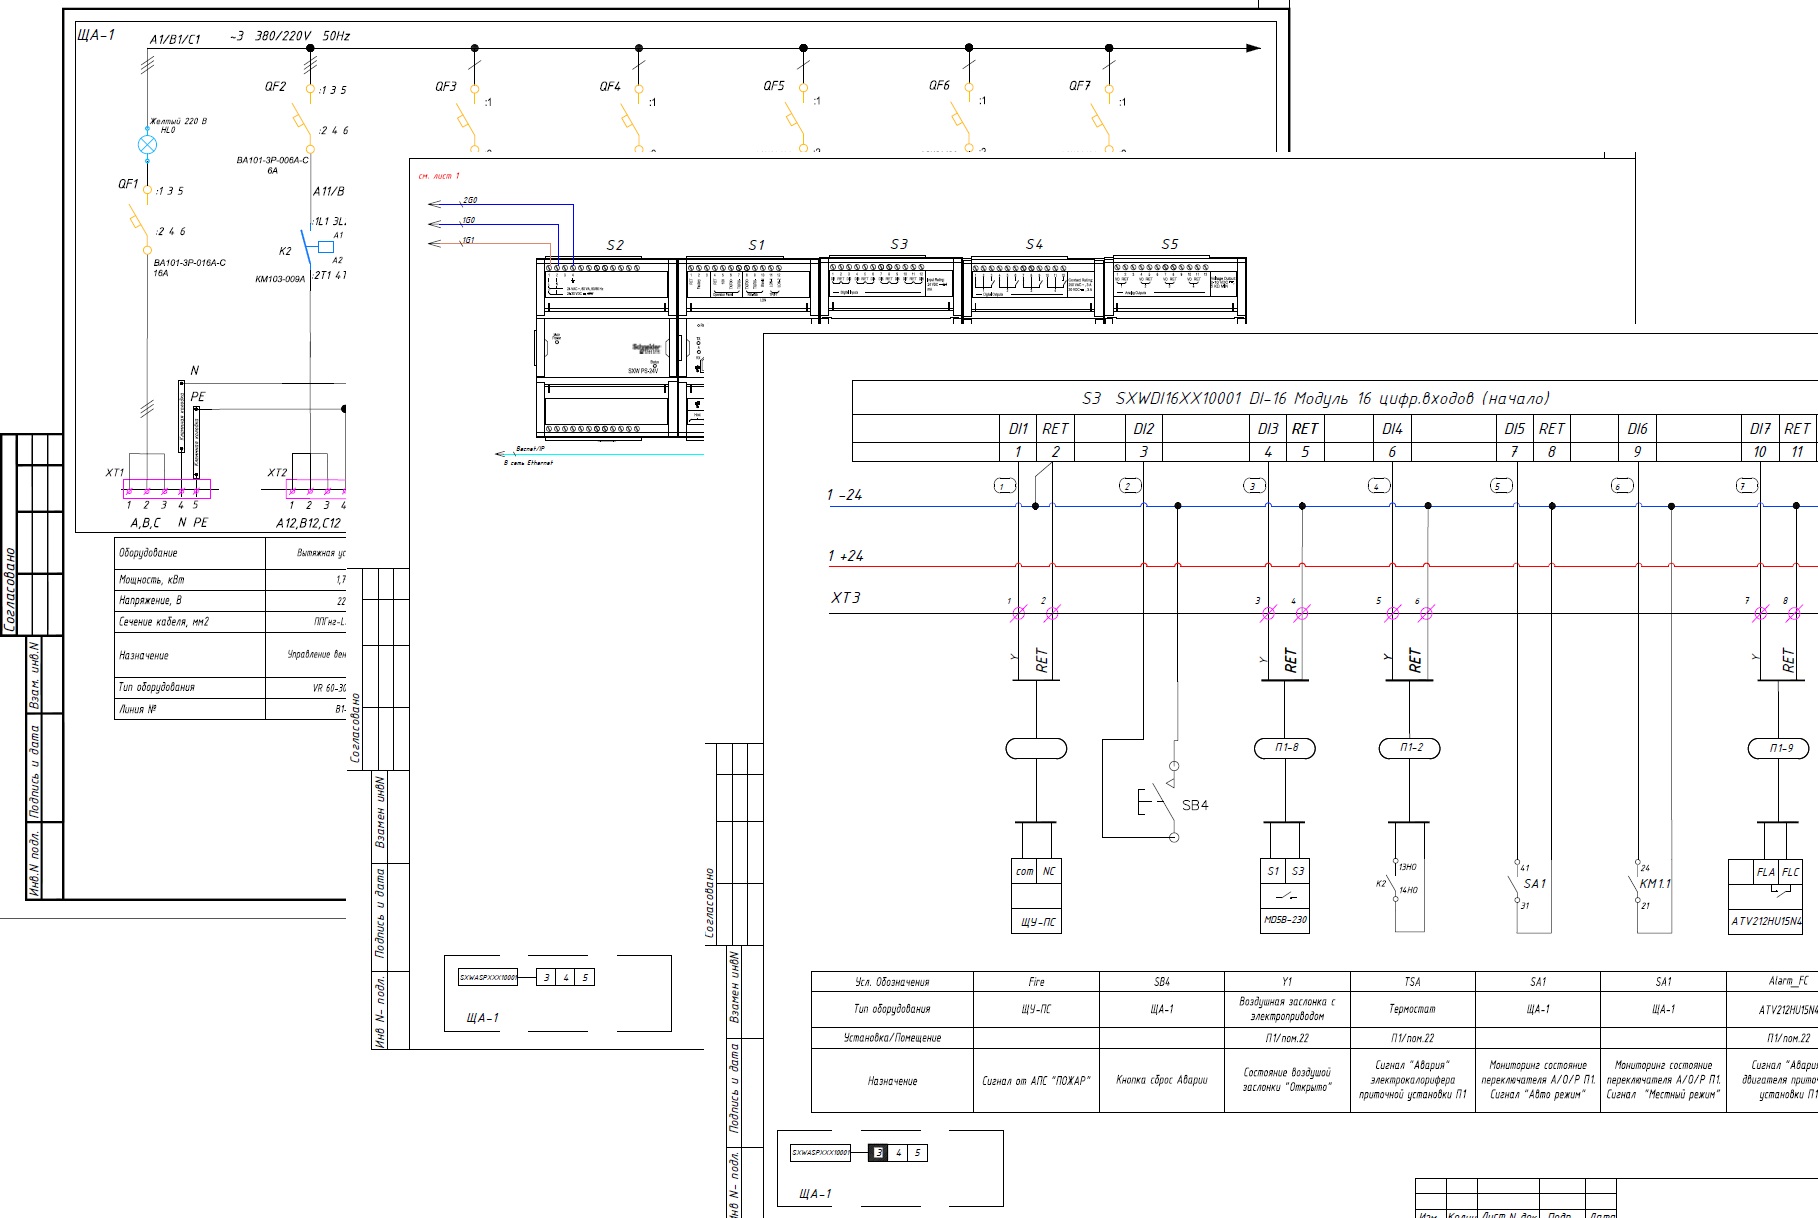Screen dimensions: 1818x1218
Task: Click the DI6 column header
Action: 1637,428
